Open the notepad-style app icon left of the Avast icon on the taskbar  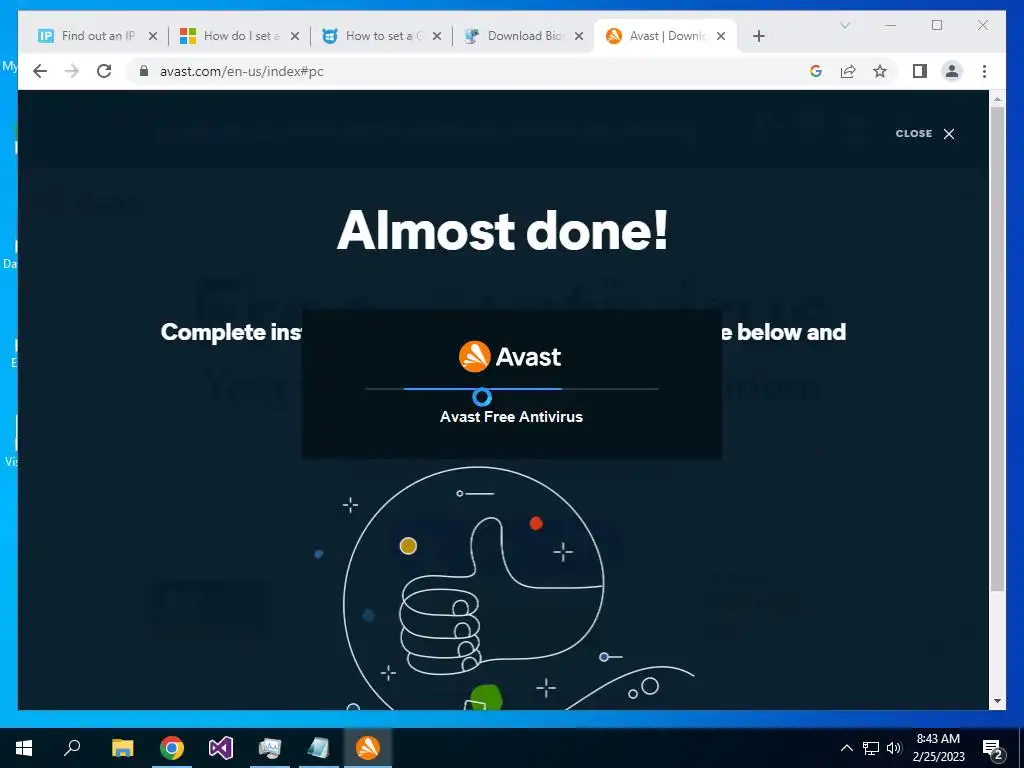(319, 748)
